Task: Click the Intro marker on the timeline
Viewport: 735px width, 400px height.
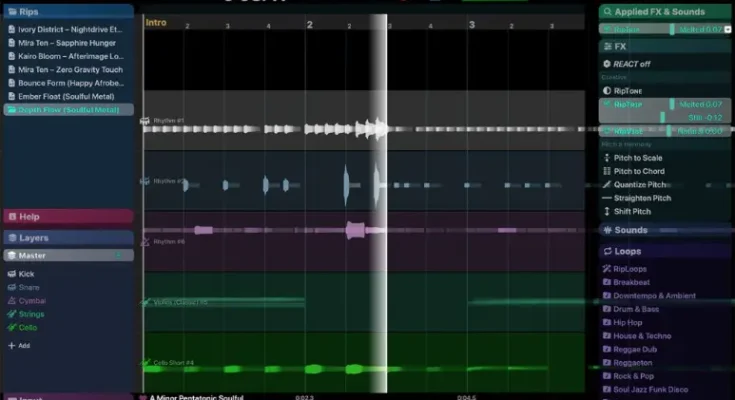Action: pos(156,22)
